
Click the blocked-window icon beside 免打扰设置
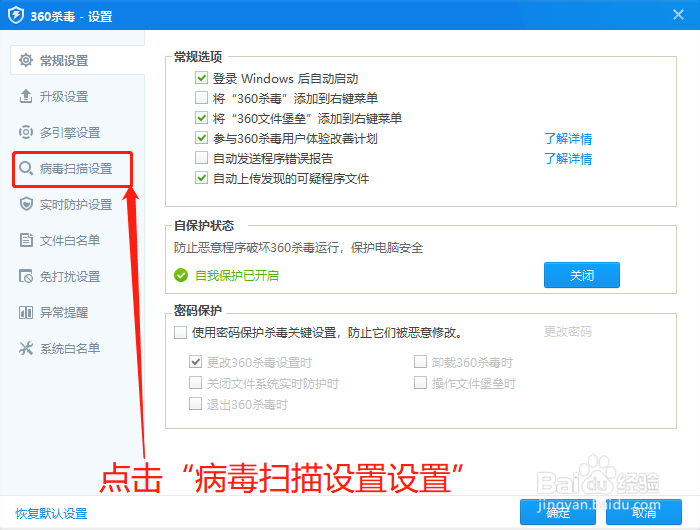click(26, 276)
